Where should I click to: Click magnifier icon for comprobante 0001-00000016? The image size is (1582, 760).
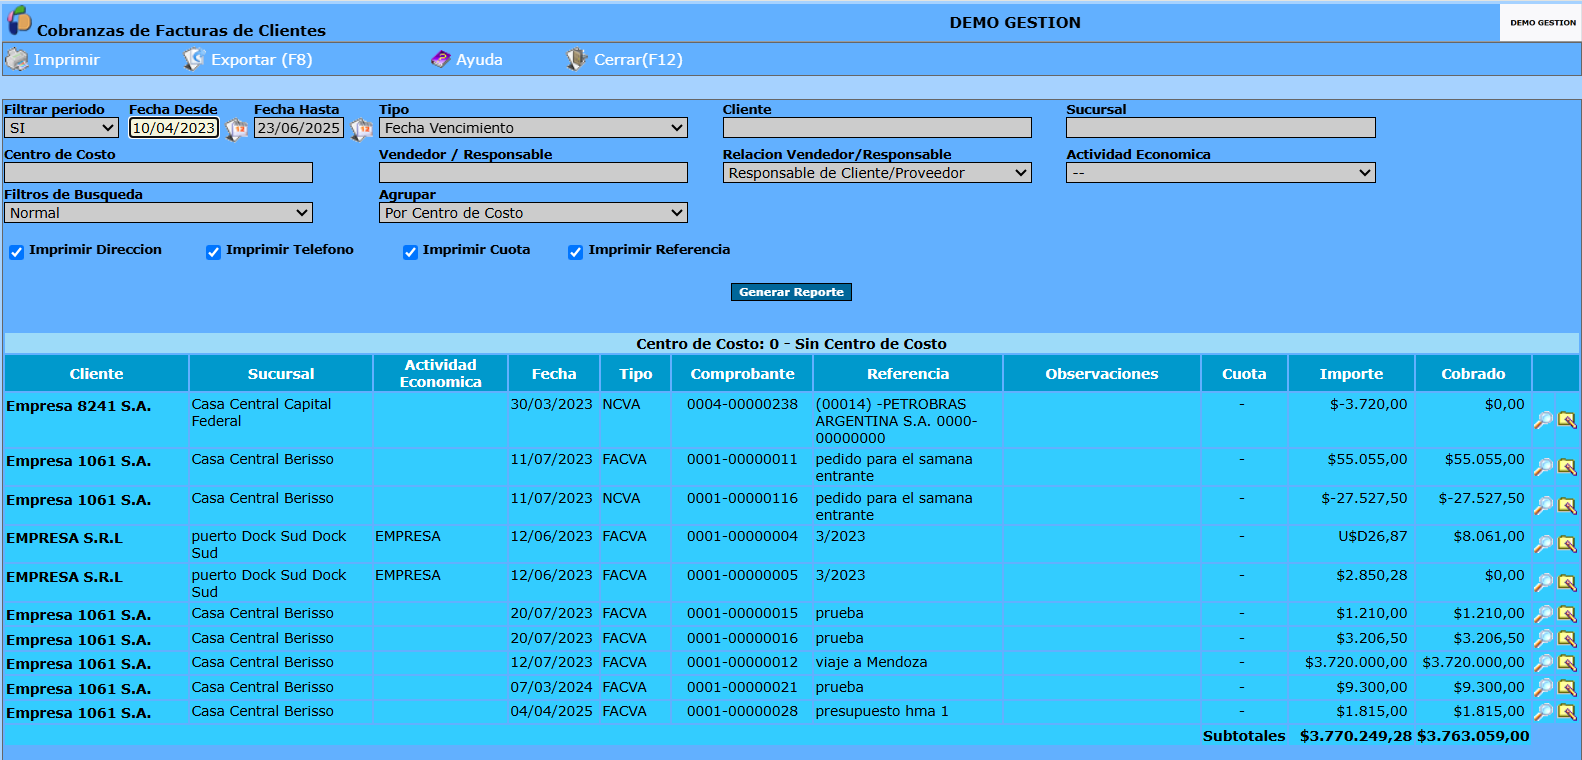(x=1543, y=639)
